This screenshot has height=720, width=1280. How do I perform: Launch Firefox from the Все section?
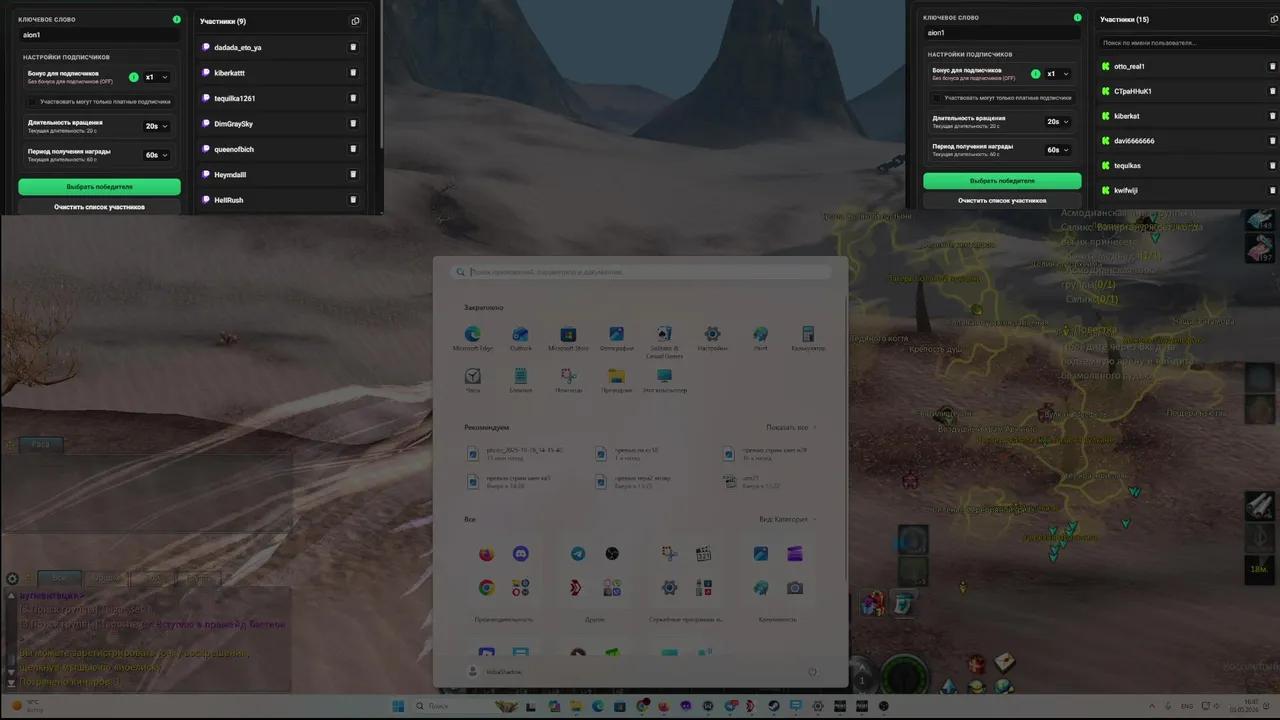[x=487, y=553]
